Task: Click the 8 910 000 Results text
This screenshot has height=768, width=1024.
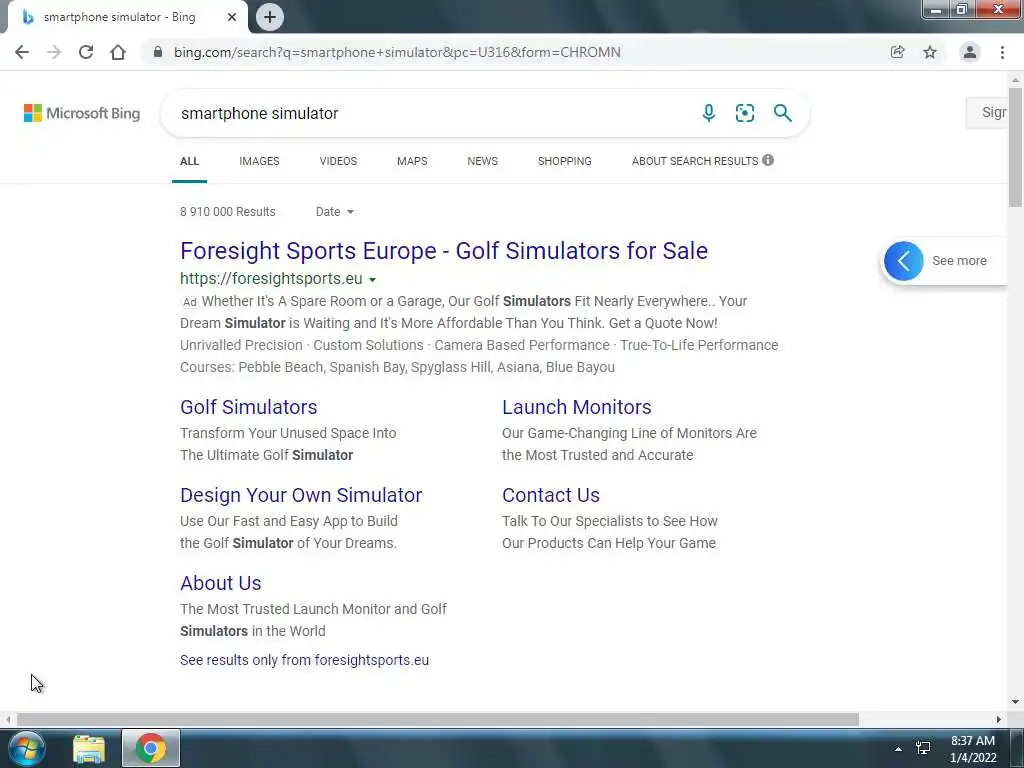Action: click(x=228, y=212)
